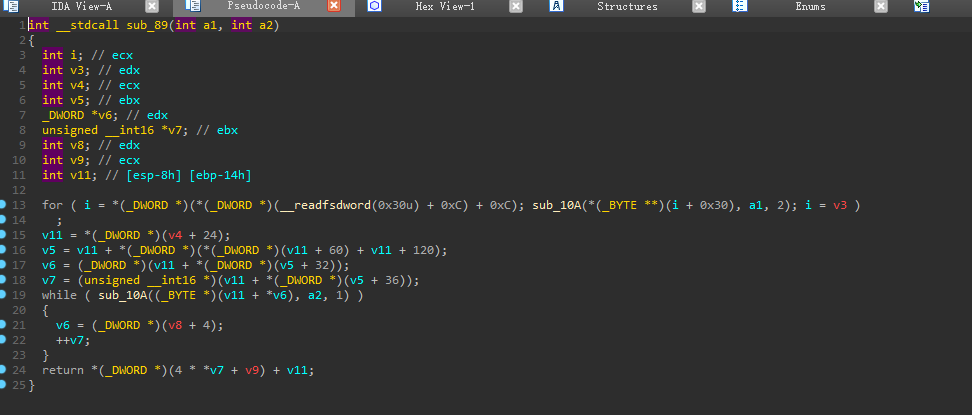Click the rightmost tab icon after Enums
The height and width of the screenshot is (415, 972).
click(920, 6)
